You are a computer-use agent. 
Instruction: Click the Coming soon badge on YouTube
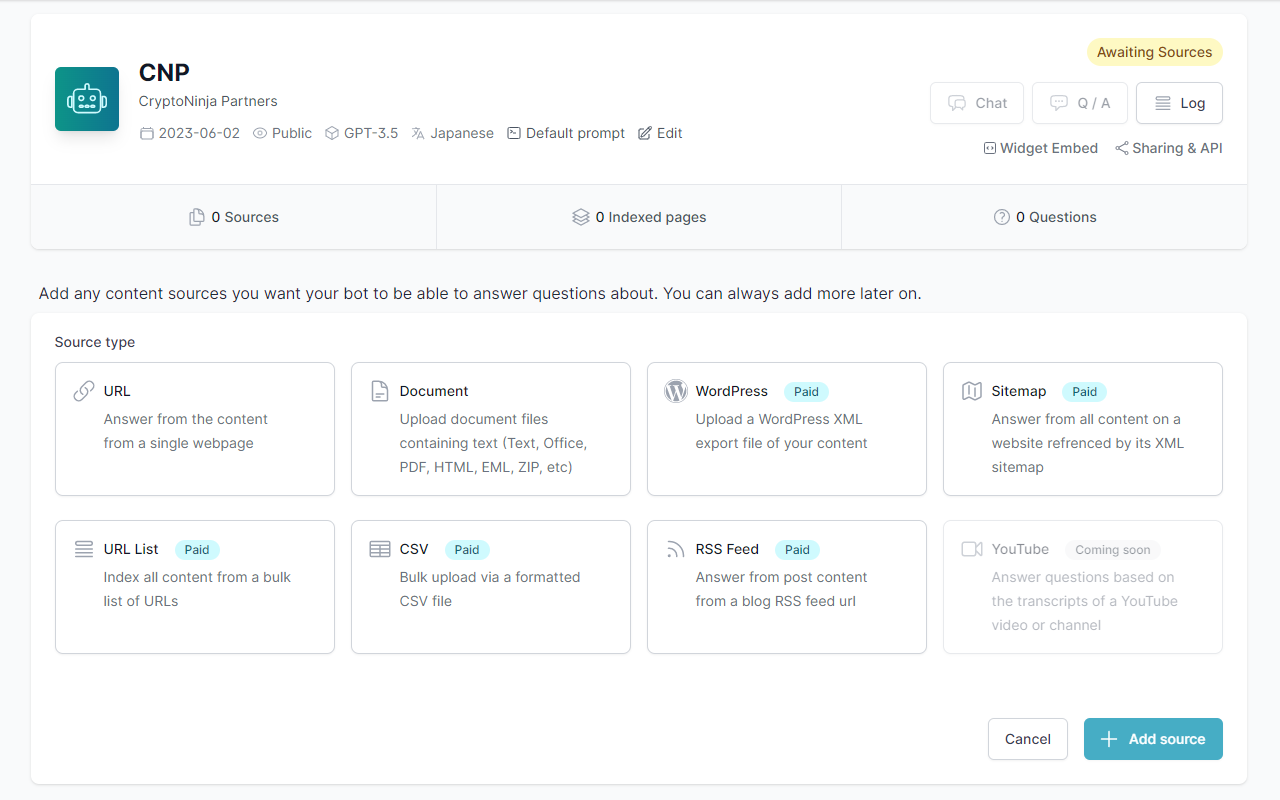pos(1112,550)
